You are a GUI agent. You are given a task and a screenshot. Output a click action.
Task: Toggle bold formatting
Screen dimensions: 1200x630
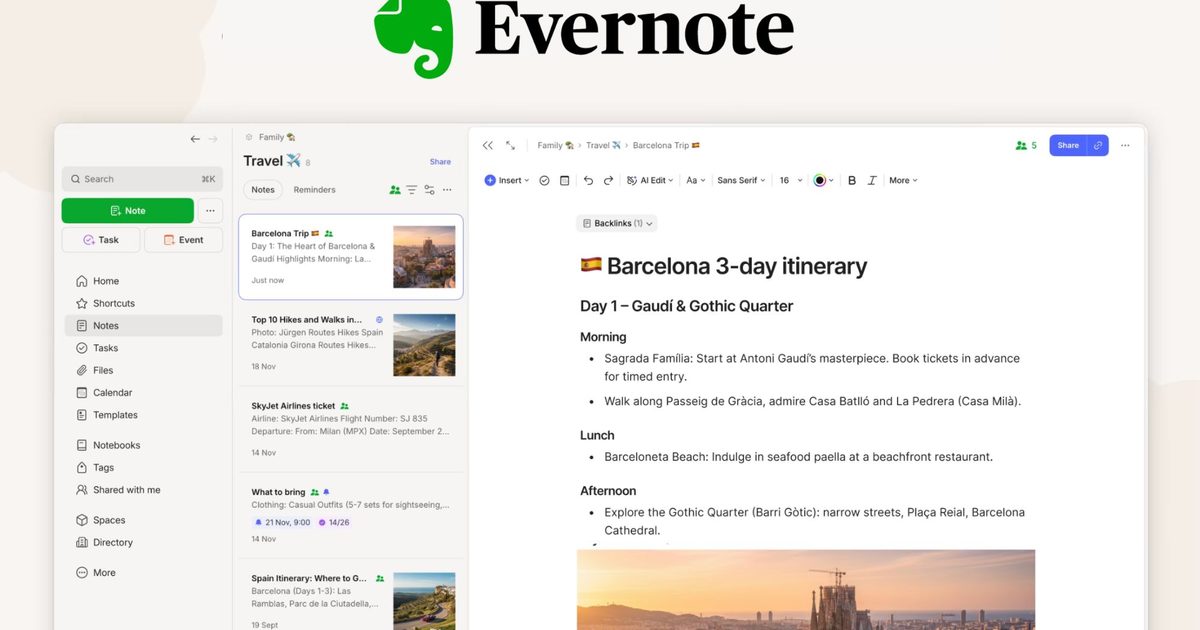(852, 180)
